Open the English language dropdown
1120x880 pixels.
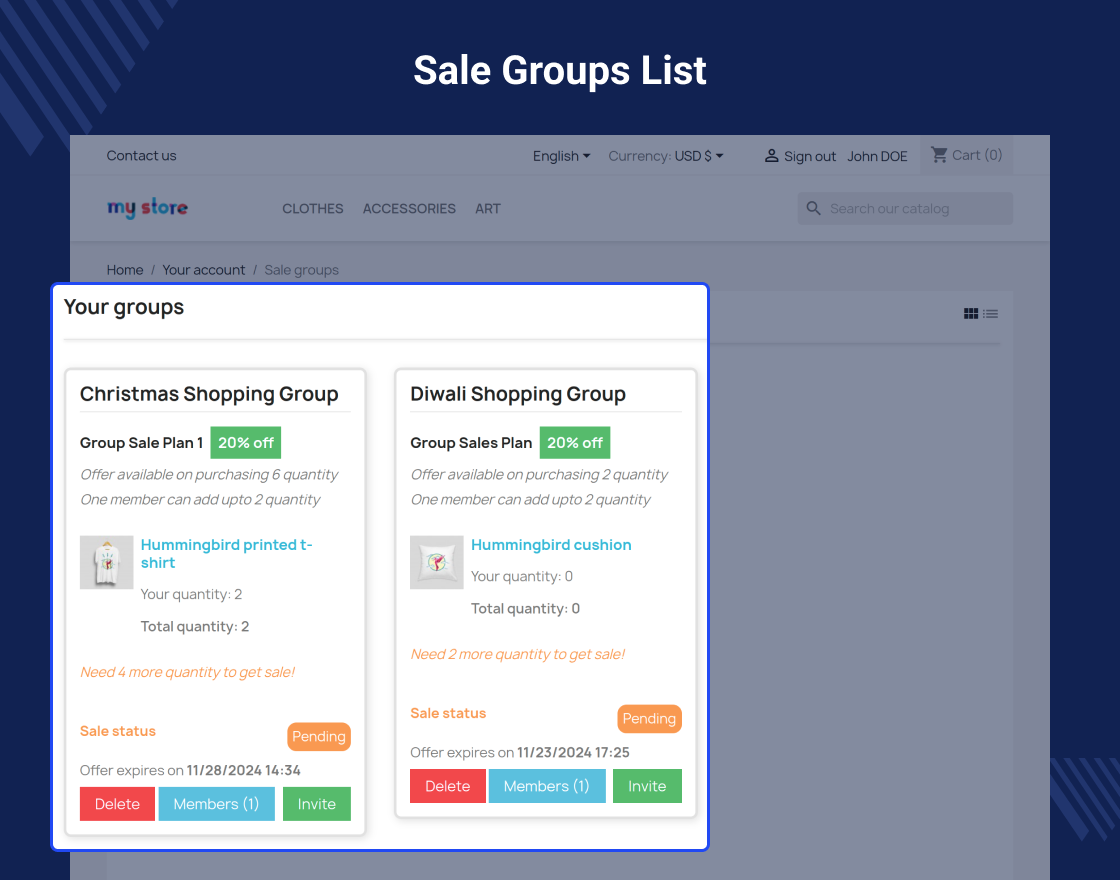561,156
